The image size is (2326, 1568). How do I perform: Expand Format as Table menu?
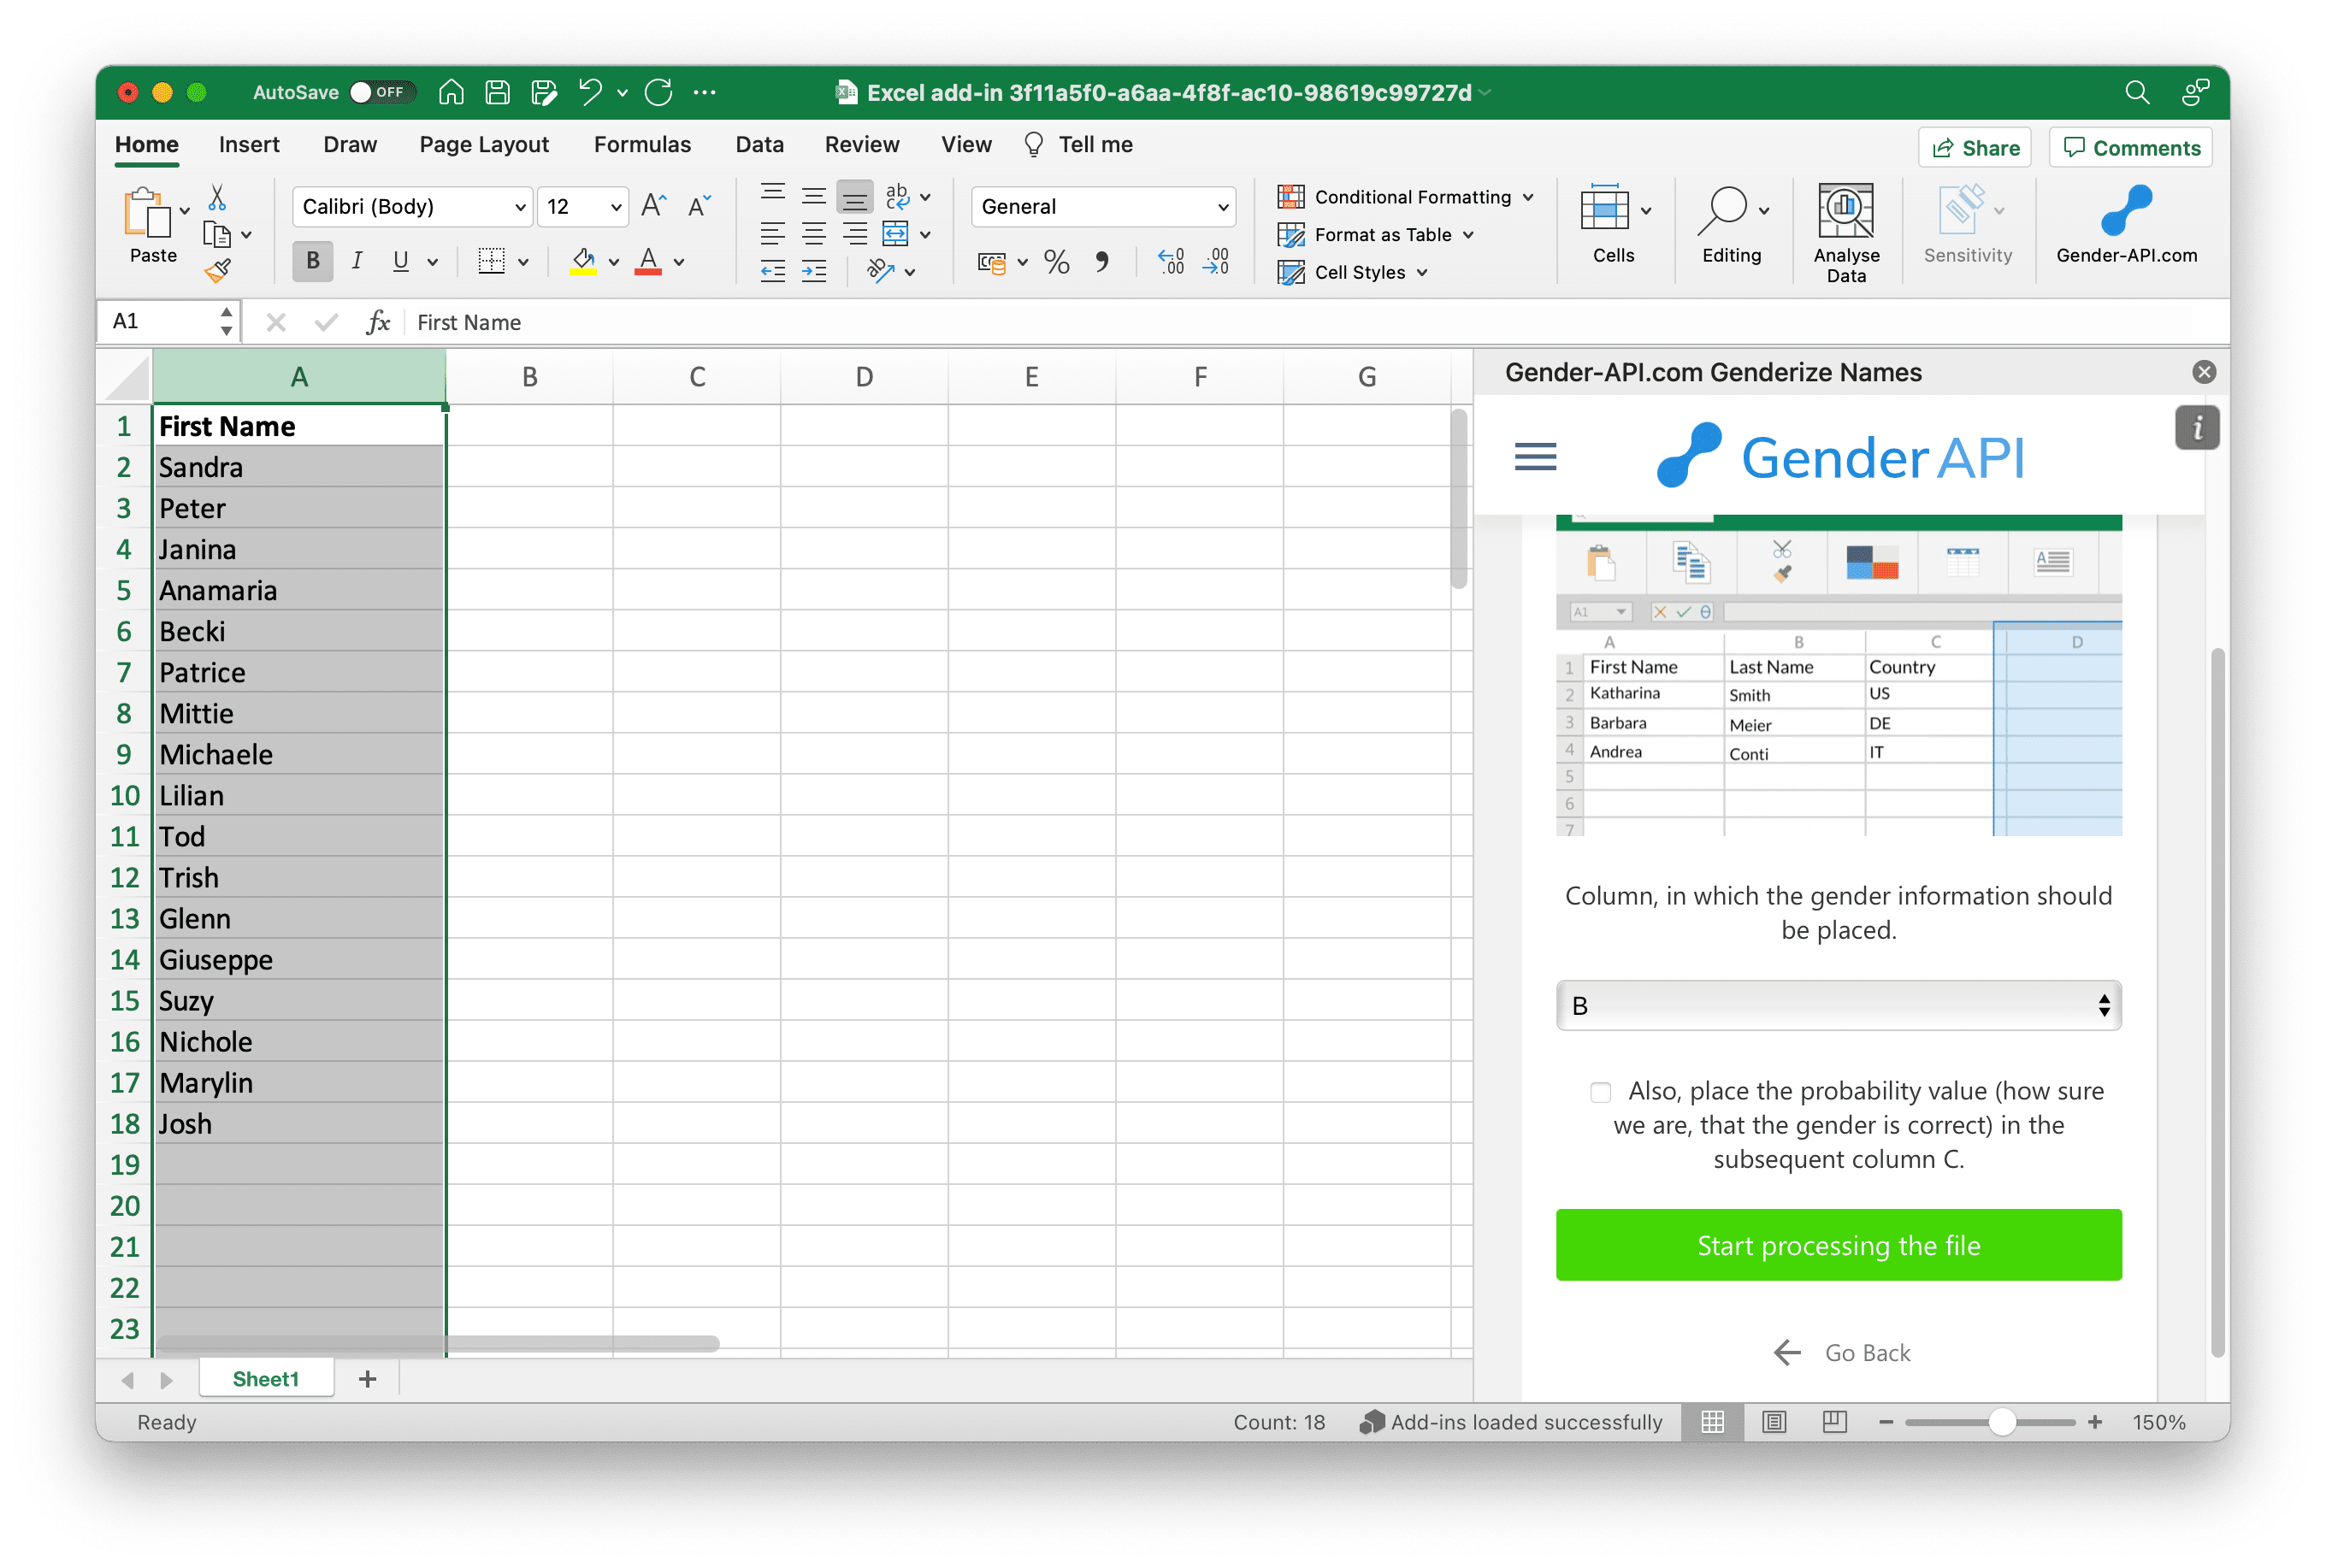tap(1376, 234)
